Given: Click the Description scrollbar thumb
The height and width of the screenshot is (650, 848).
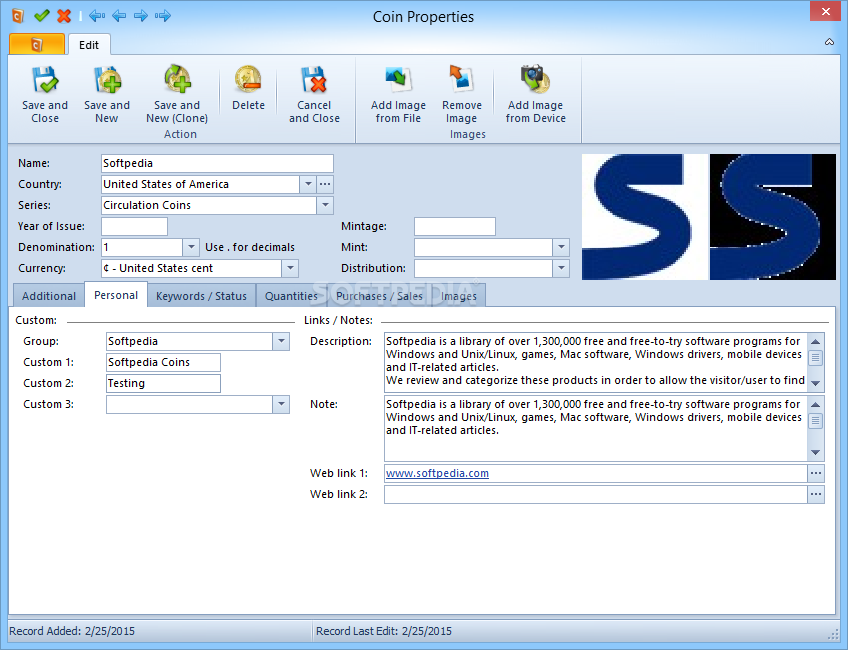Looking at the screenshot, I should (816, 357).
